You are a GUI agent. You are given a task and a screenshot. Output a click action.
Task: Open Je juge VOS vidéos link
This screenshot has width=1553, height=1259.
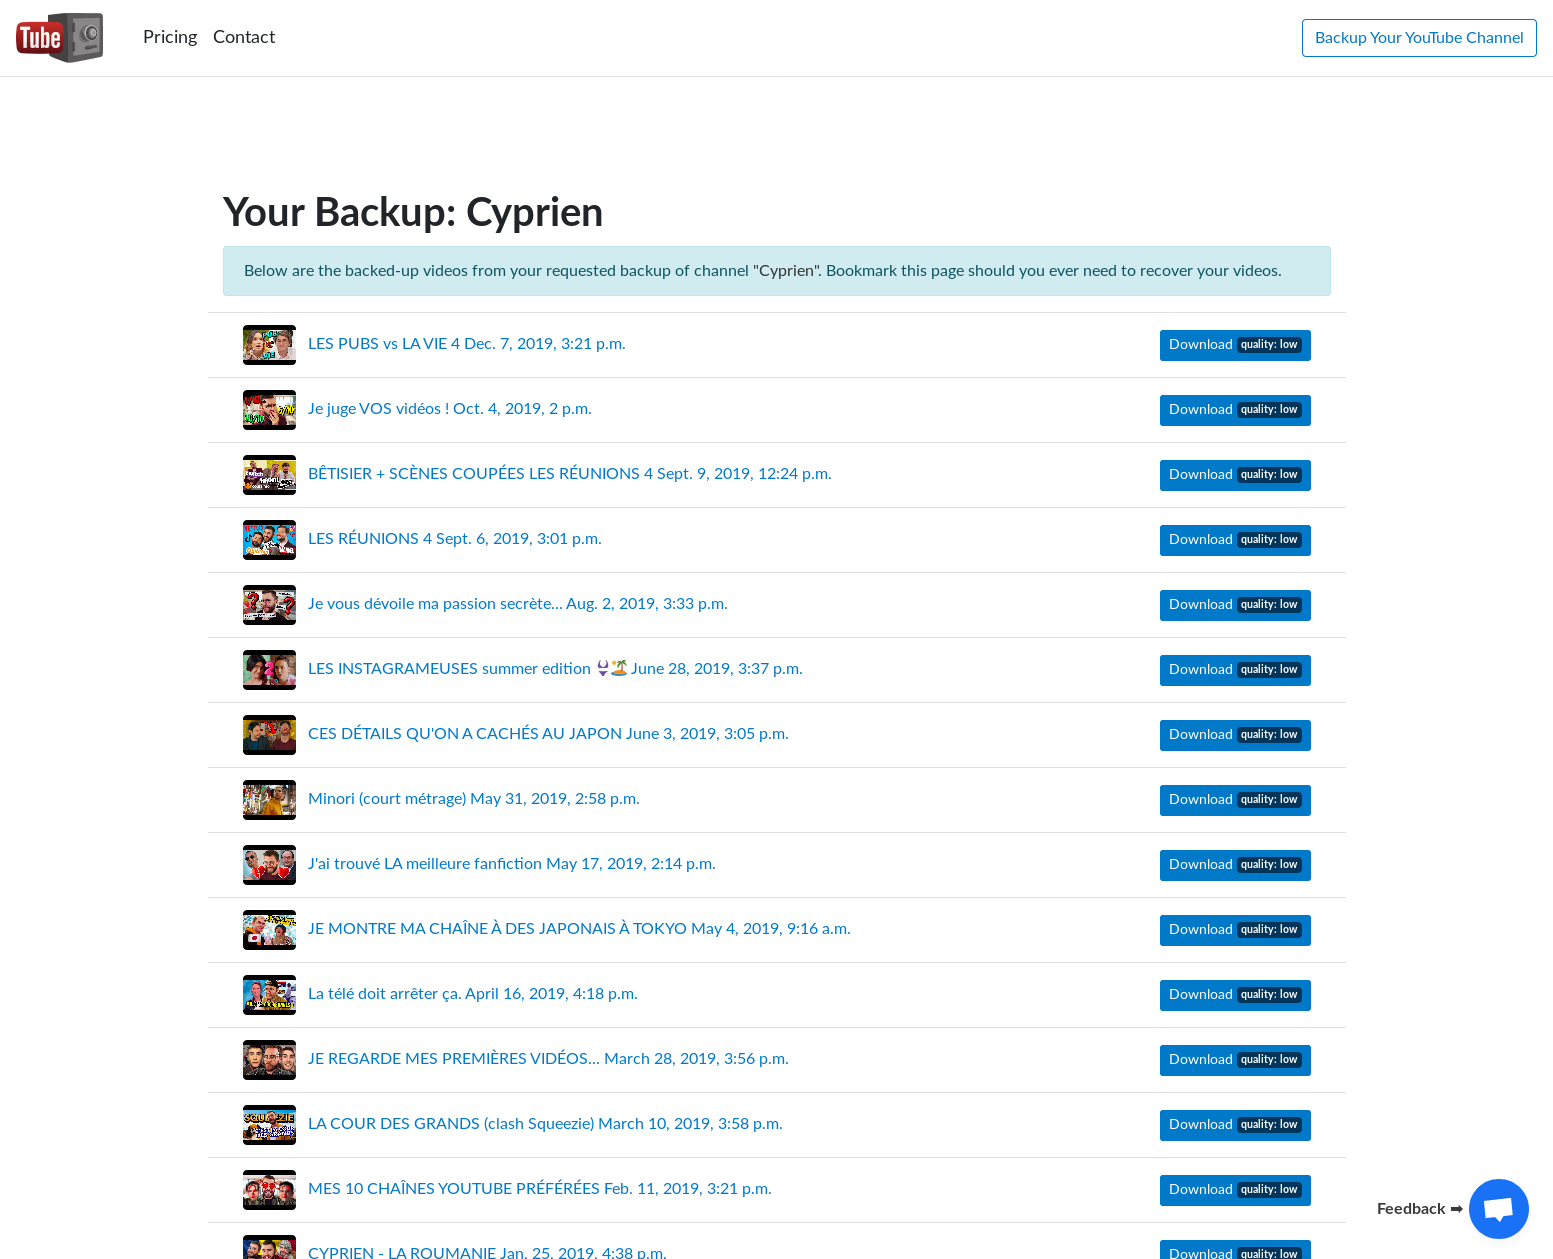[450, 409]
